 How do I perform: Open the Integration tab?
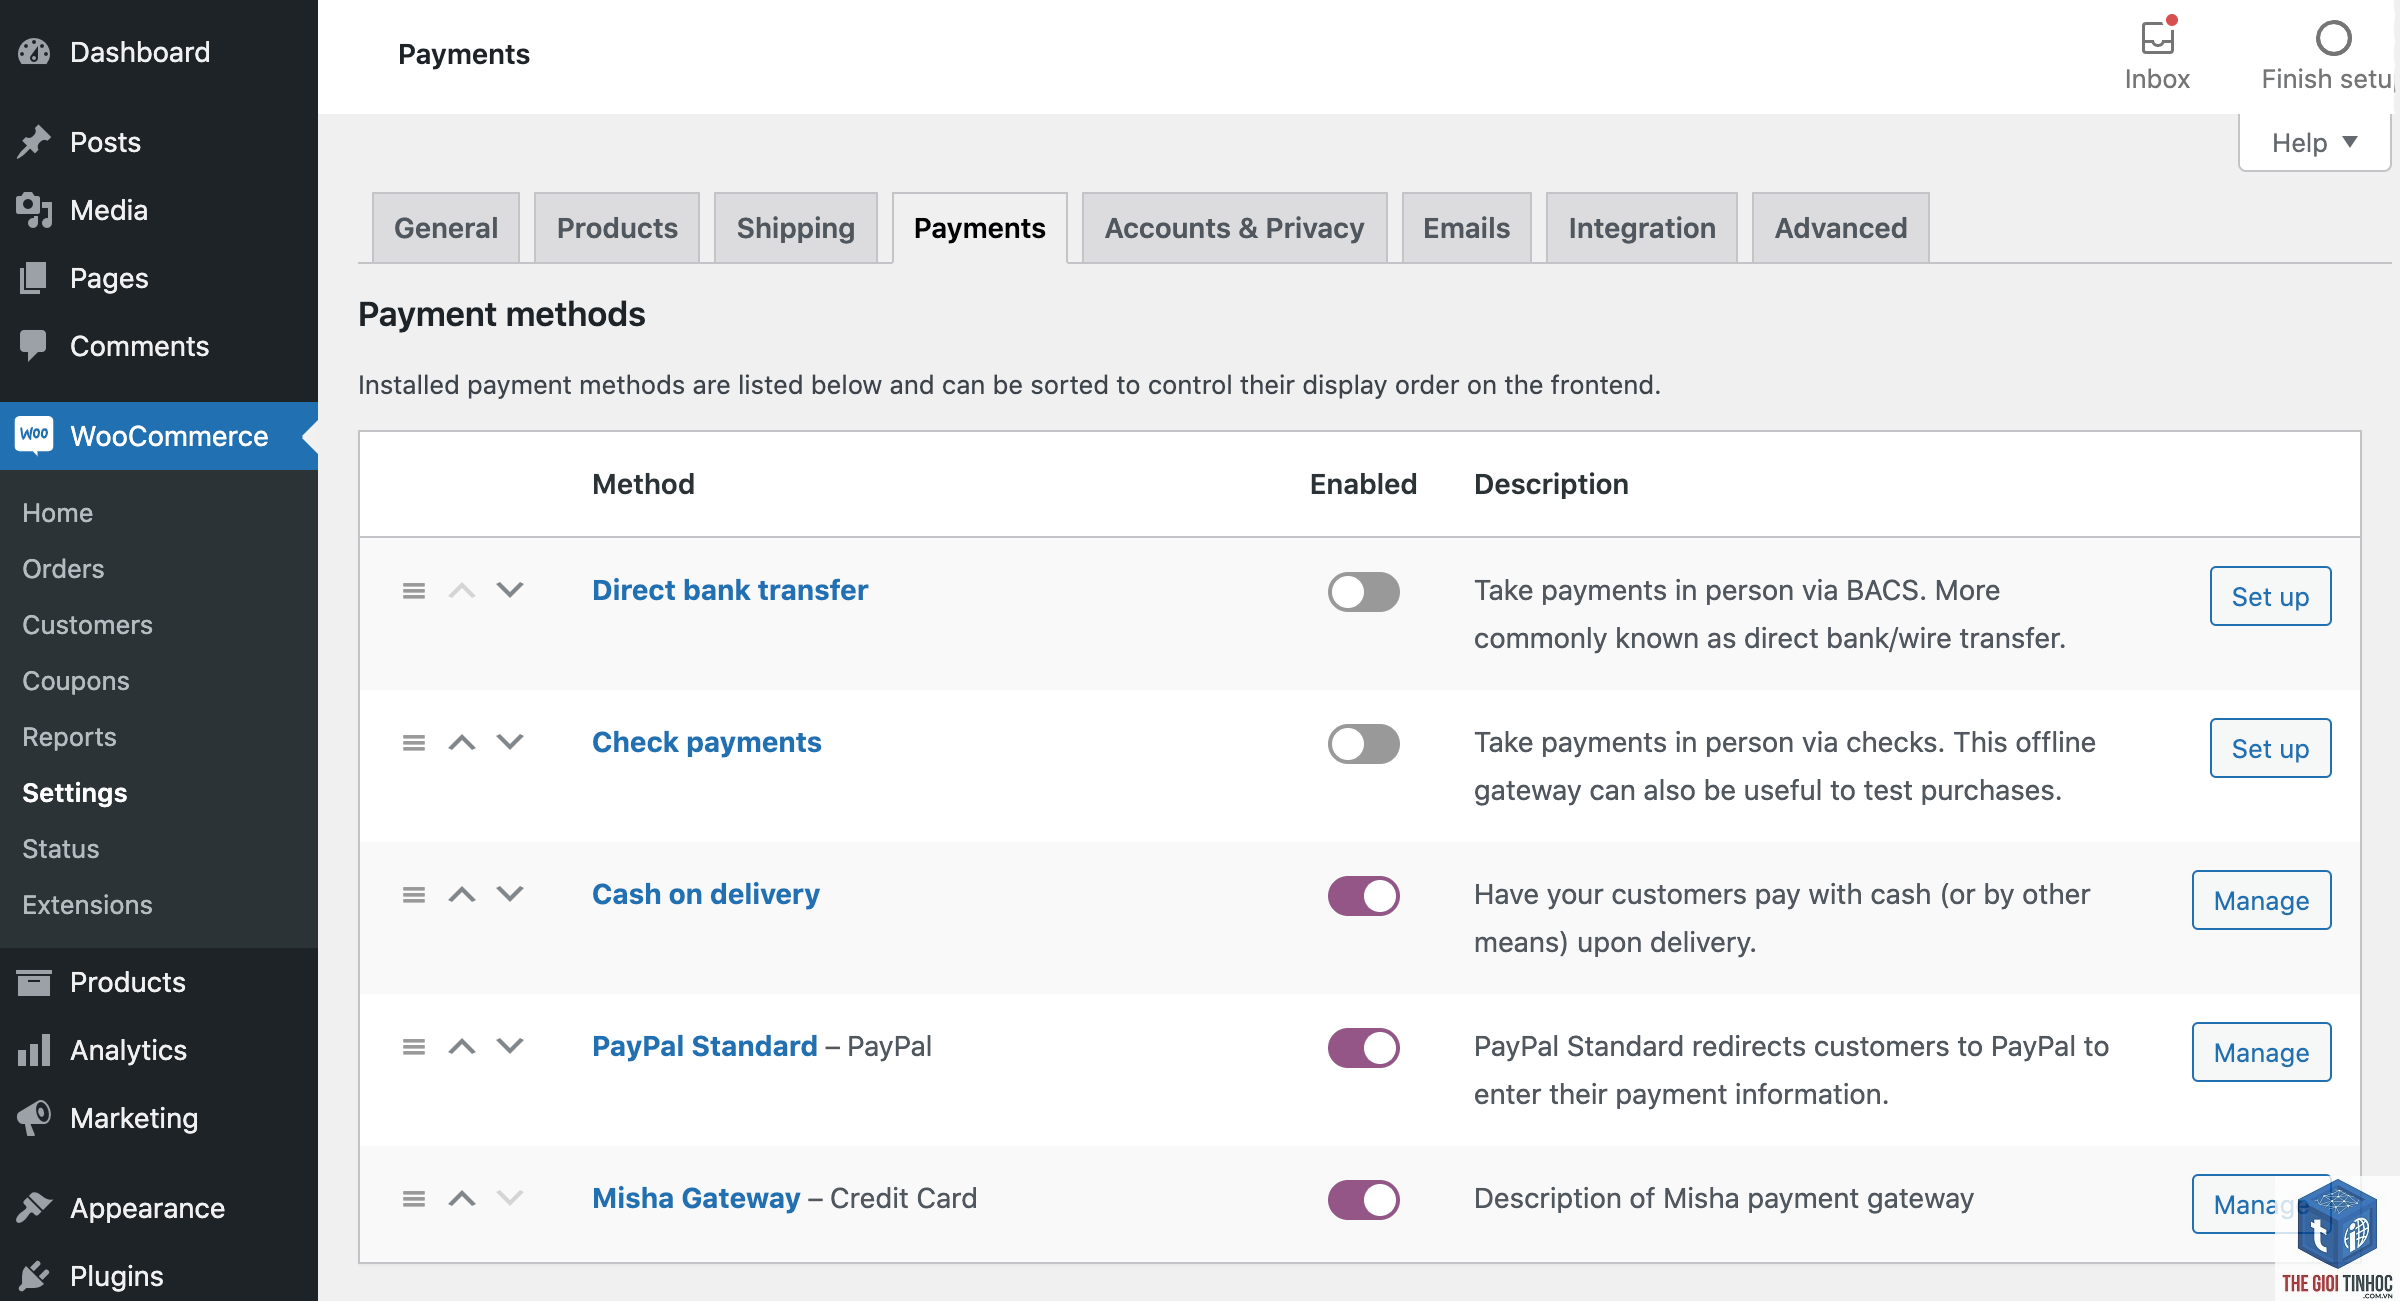1642,228
